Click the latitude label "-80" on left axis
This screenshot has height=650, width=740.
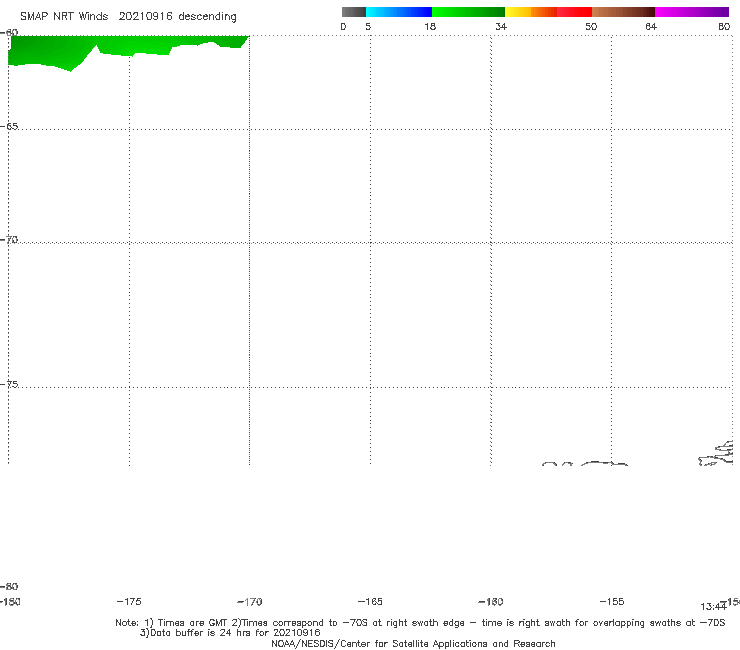9,586
